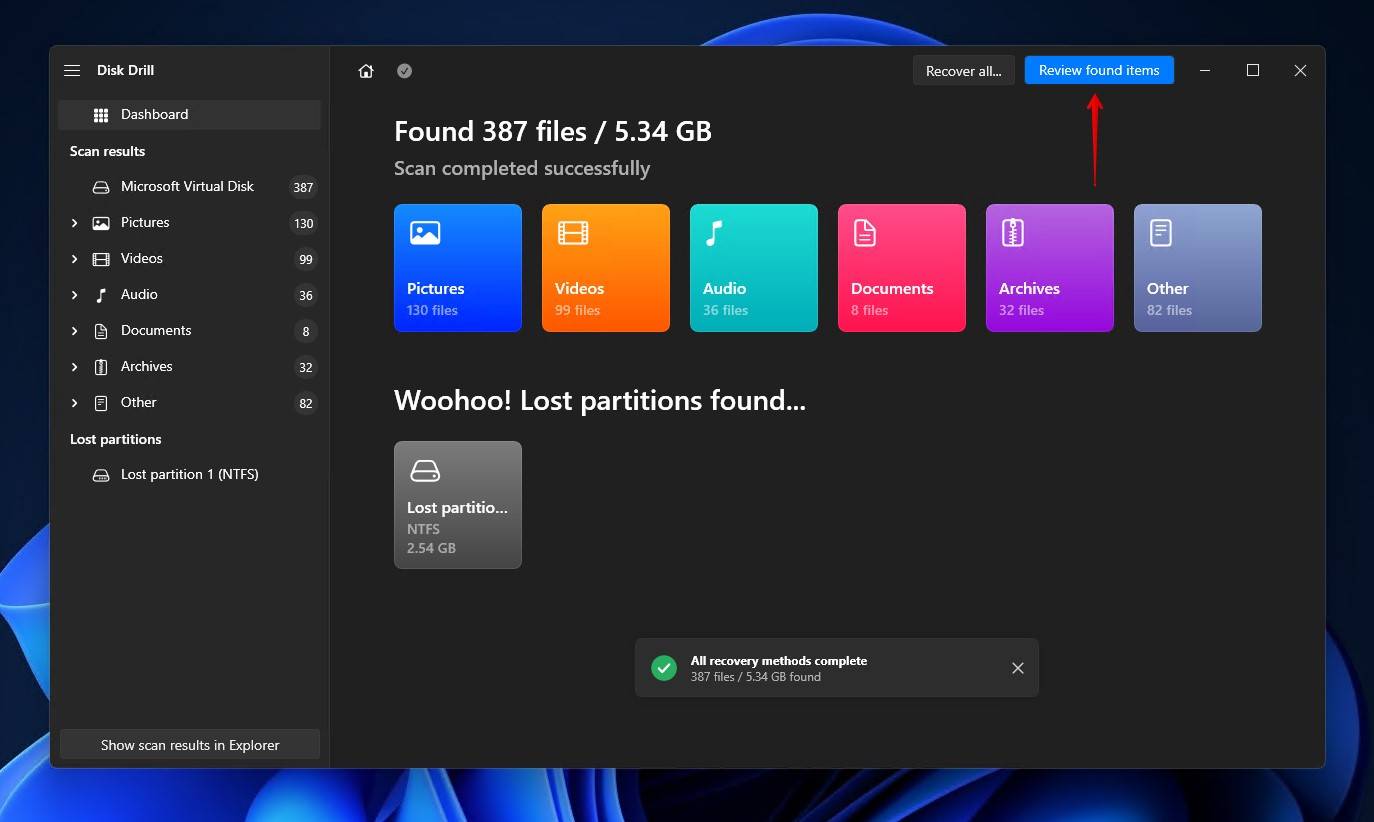1374x822 pixels.
Task: Expand the Archives tree node
Action: [x=74, y=367]
